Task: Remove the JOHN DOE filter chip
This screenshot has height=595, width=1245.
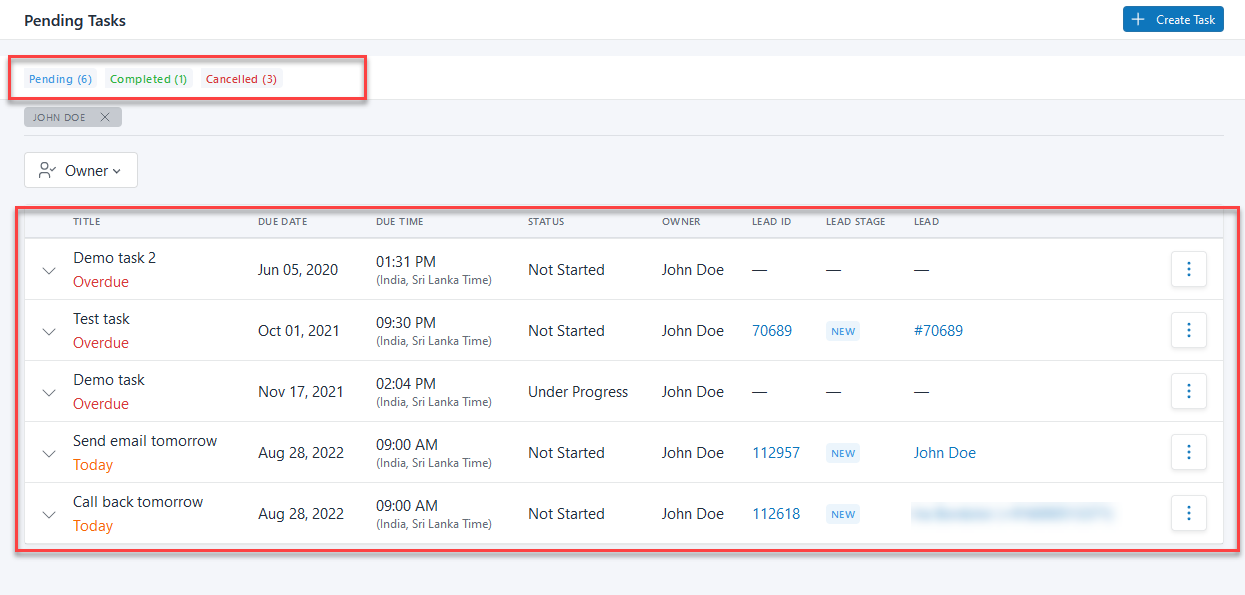Action: point(105,116)
